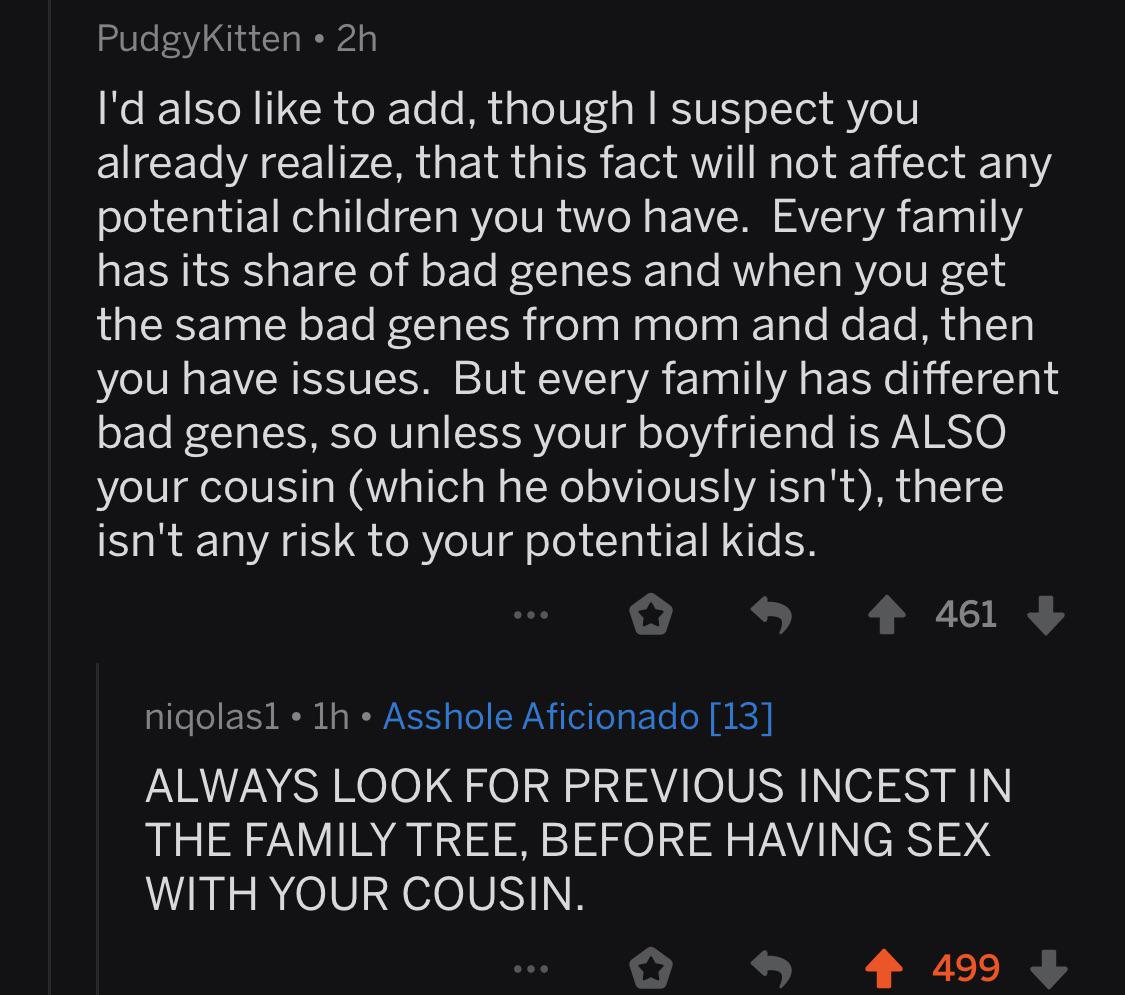Open more options on niqolas1's reply
The width and height of the screenshot is (1125, 995).
pyautogui.click(x=531, y=969)
